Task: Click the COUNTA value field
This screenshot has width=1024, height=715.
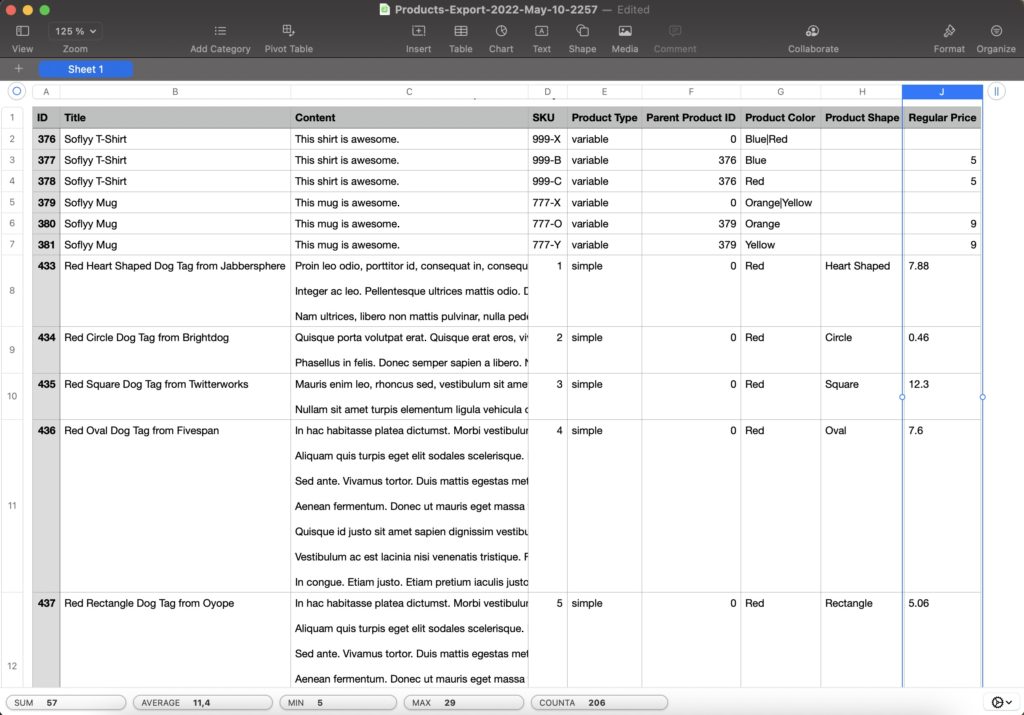Action: 599,702
